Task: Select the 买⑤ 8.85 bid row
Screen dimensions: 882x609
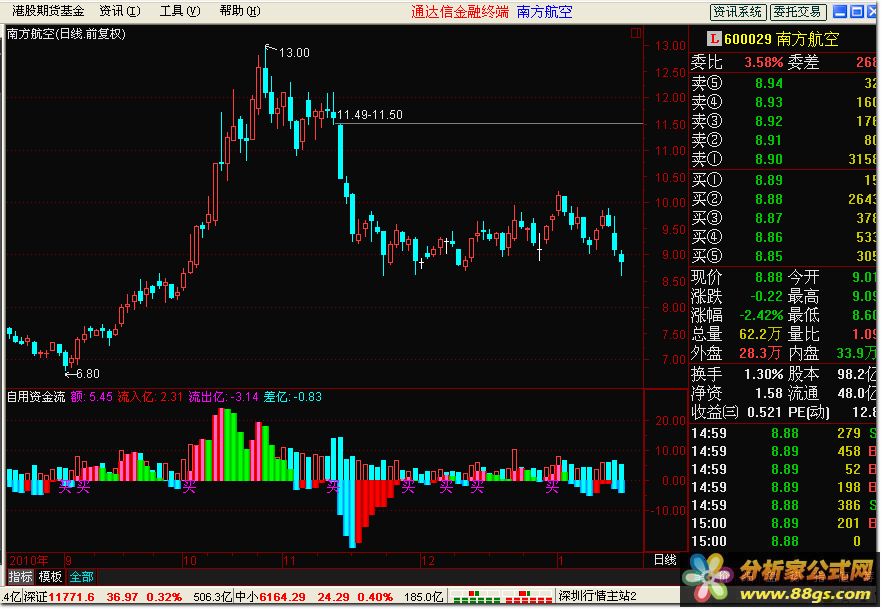Action: point(783,256)
